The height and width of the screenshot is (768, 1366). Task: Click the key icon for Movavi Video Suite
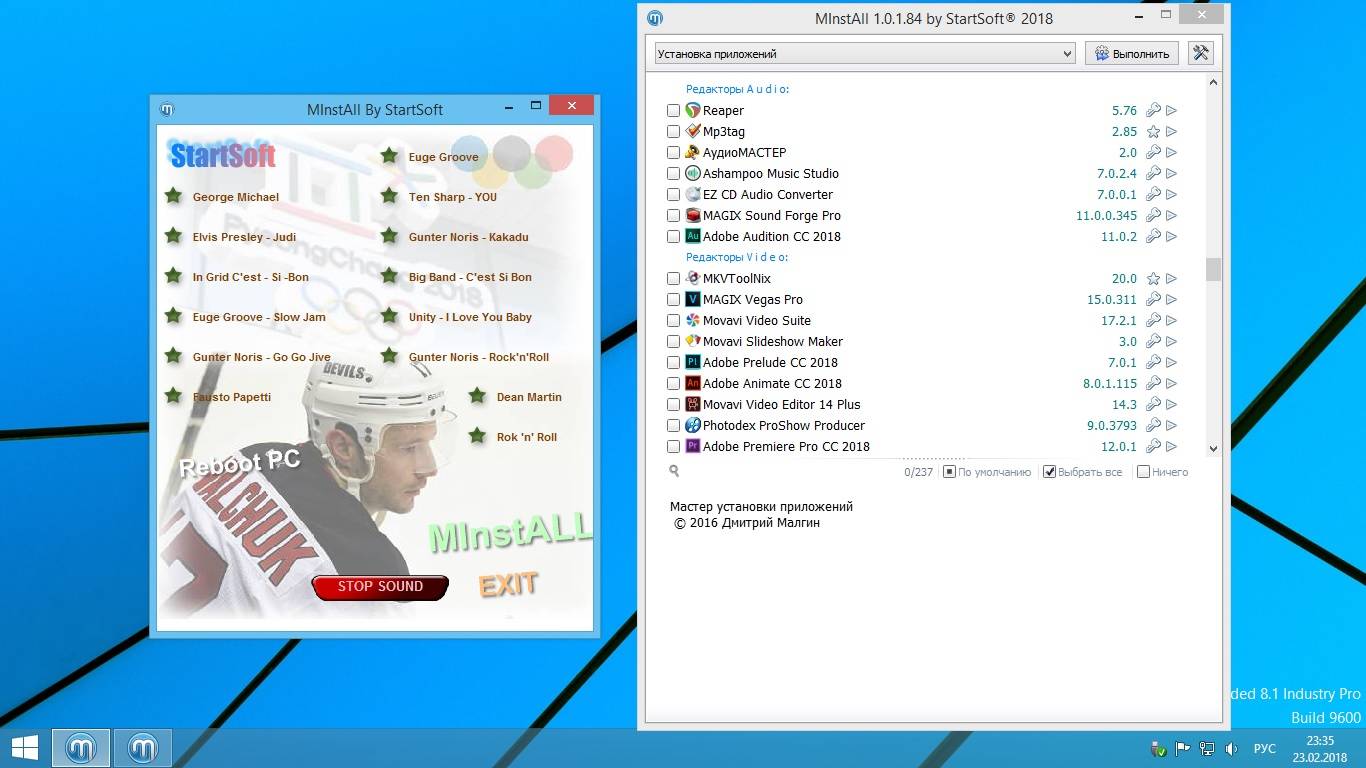click(x=1153, y=321)
